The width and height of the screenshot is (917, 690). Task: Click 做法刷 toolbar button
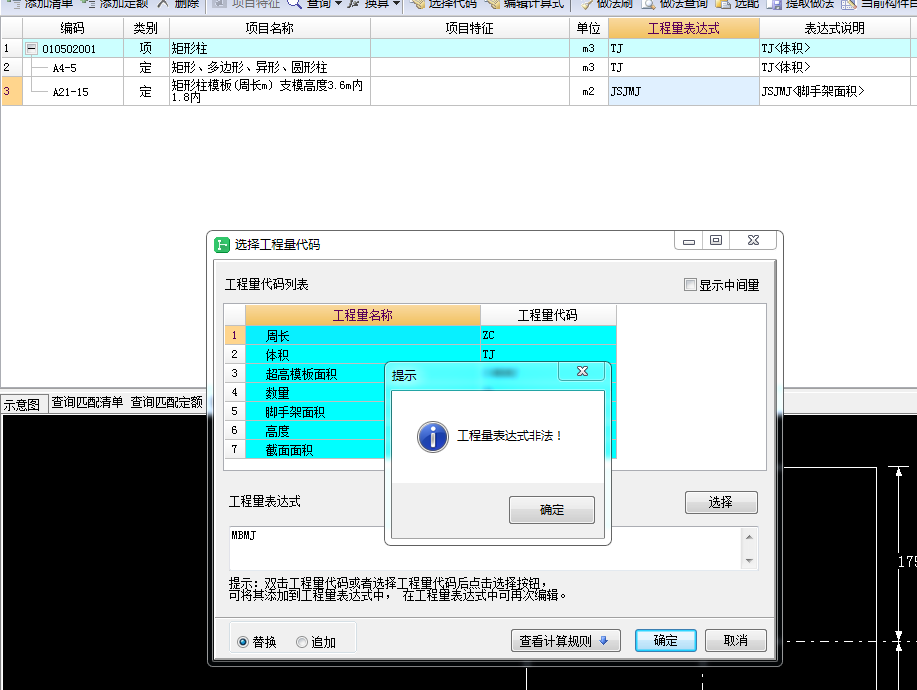click(x=606, y=4)
